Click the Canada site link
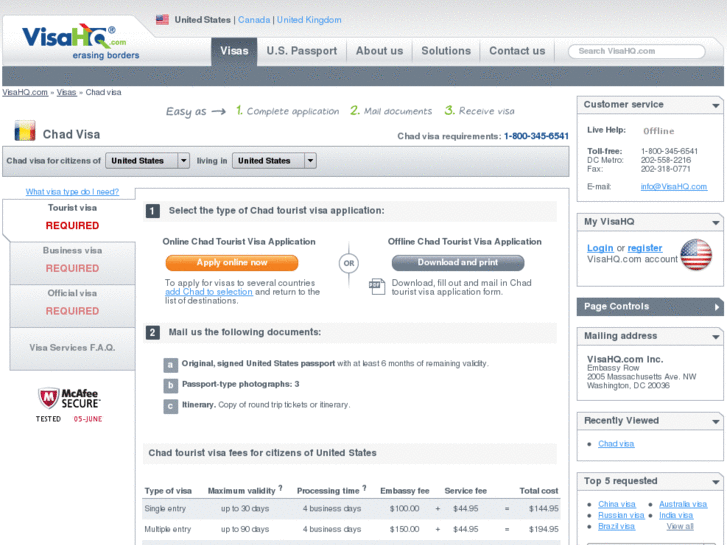Viewport: 727px width, 545px height. click(254, 20)
